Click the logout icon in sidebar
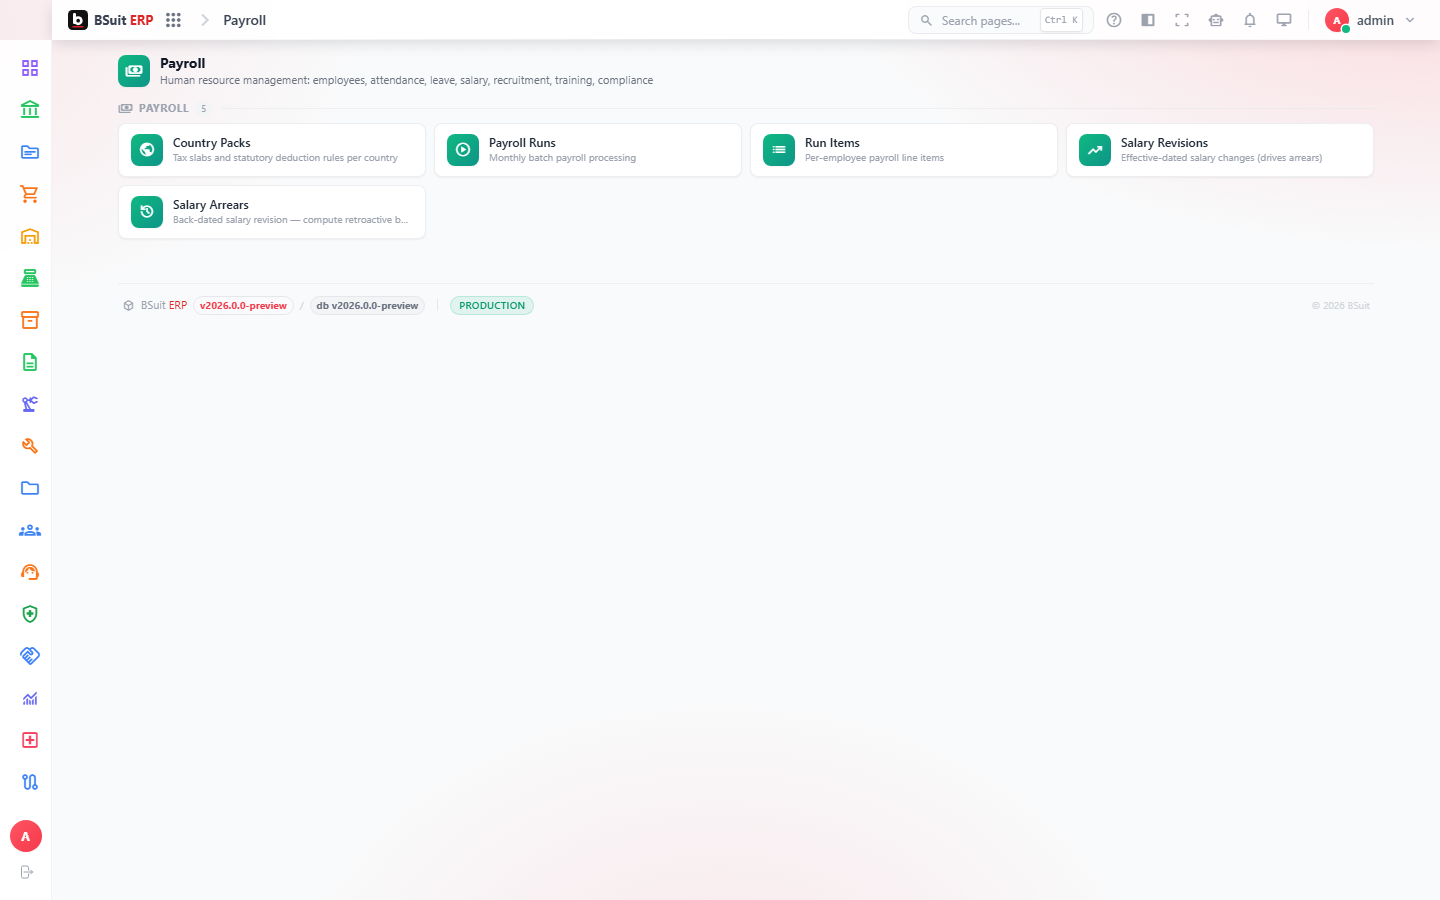The image size is (1440, 900). [27, 872]
